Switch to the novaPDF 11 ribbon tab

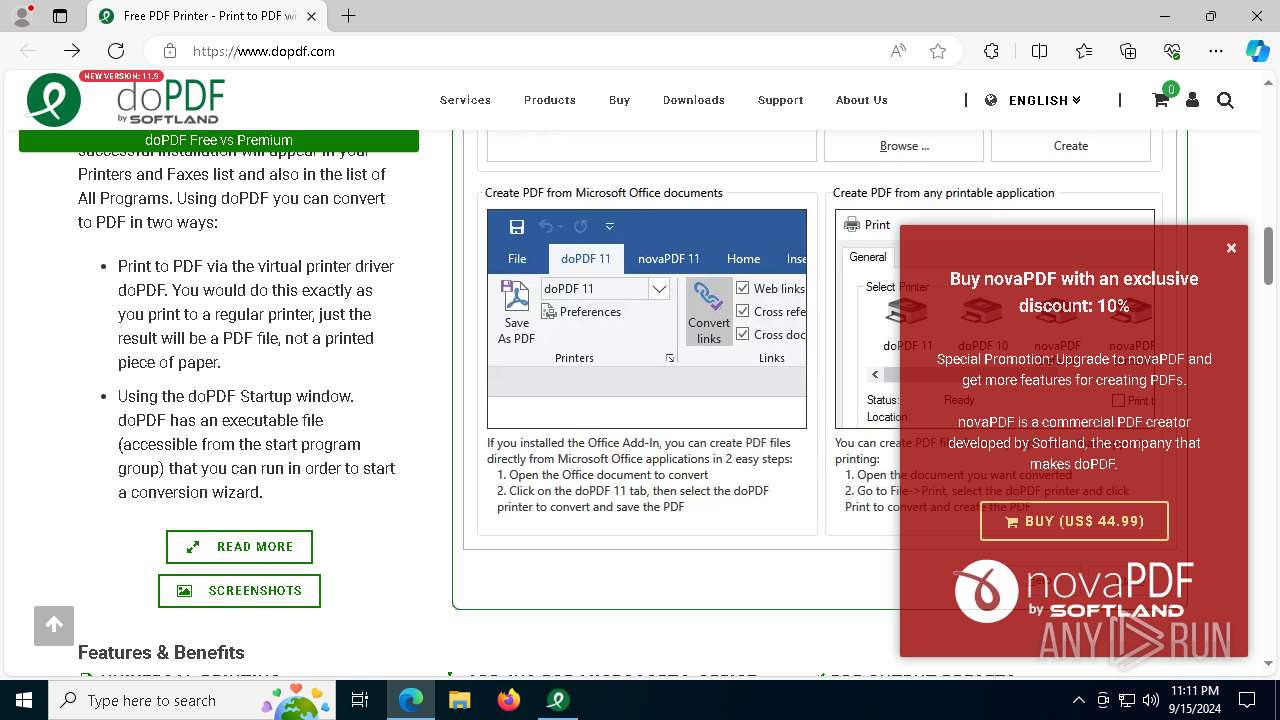point(669,259)
